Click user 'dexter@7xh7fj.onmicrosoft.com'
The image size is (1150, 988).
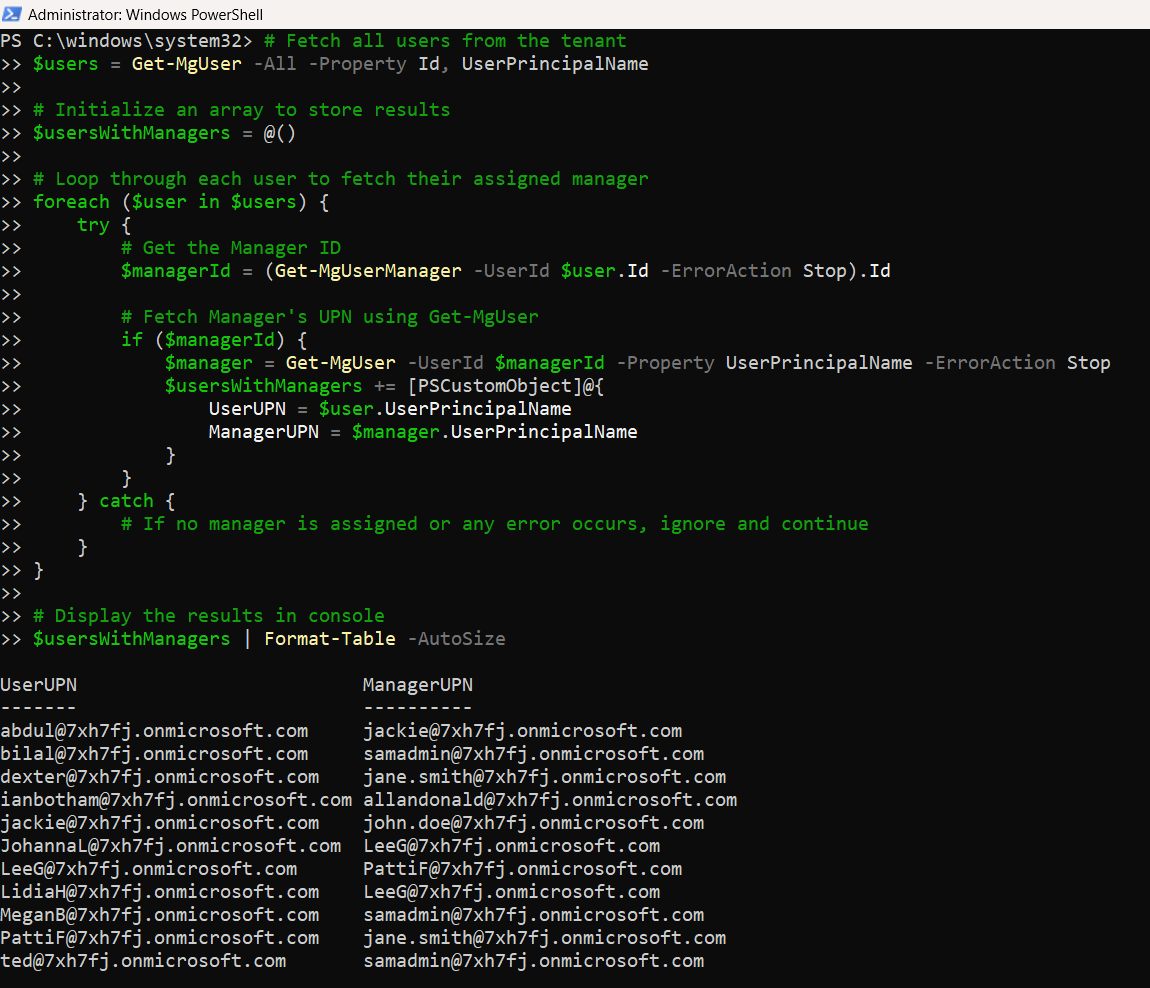tap(159, 777)
